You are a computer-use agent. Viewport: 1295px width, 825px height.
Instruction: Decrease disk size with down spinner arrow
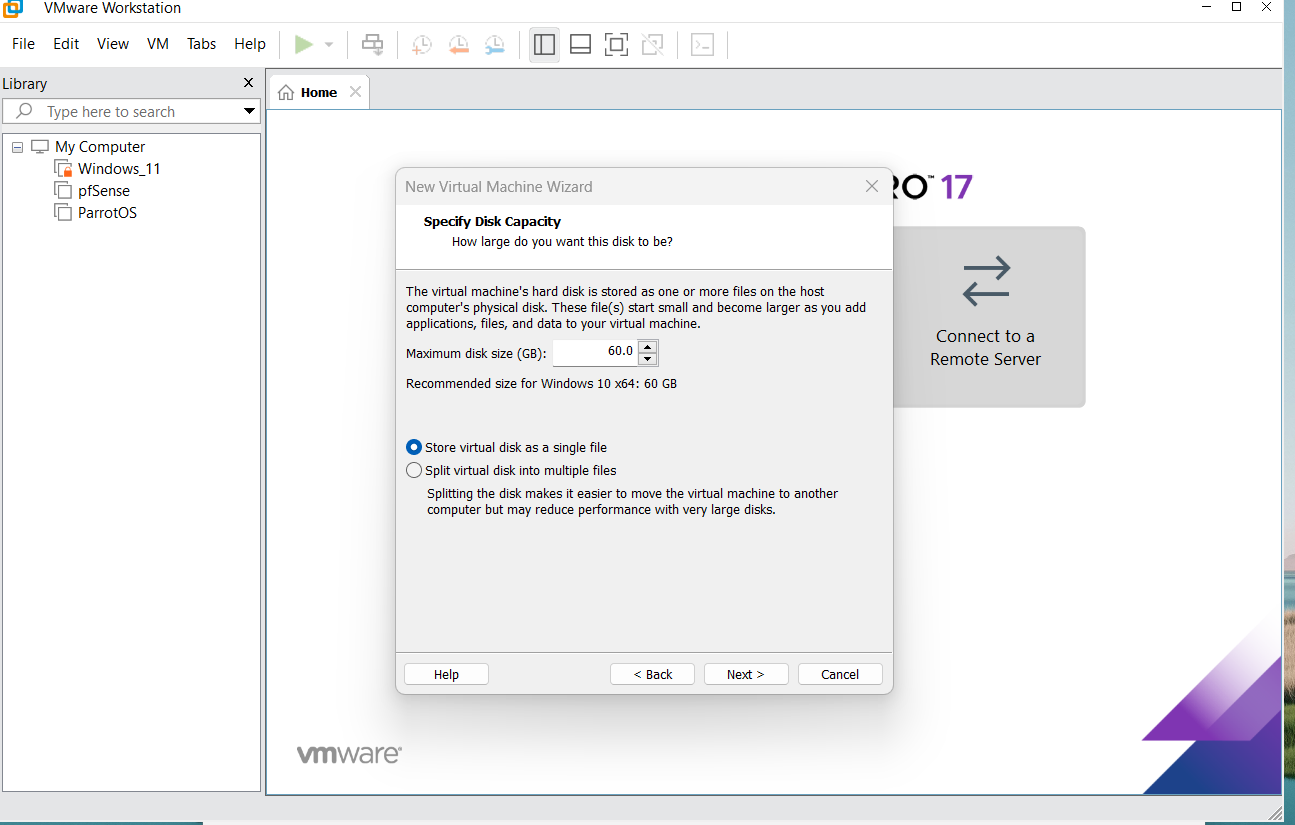click(x=648, y=359)
